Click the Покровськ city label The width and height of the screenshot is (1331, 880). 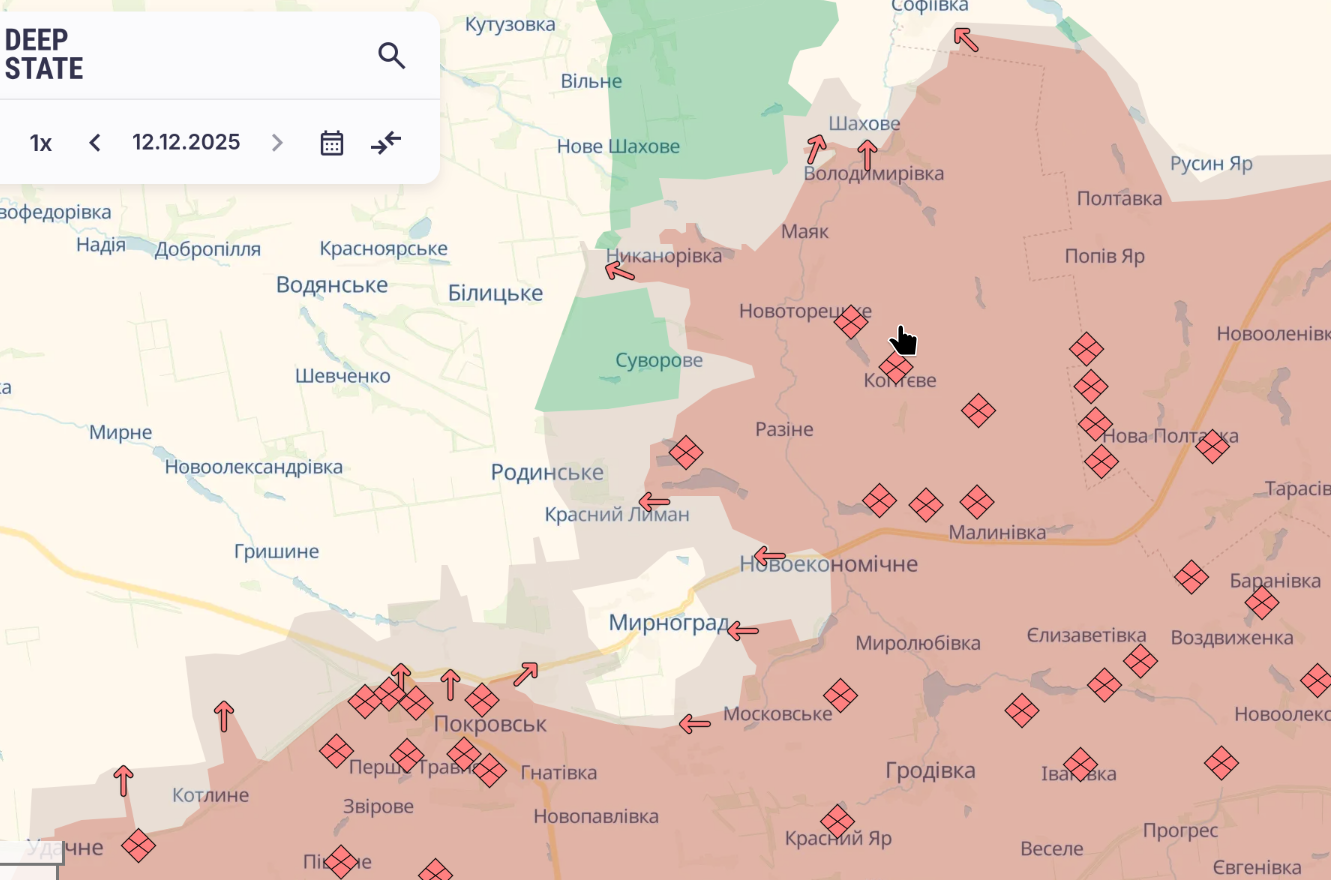490,724
